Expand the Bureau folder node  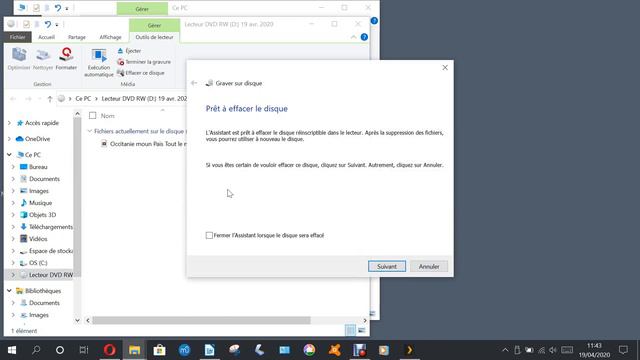(x=13, y=167)
